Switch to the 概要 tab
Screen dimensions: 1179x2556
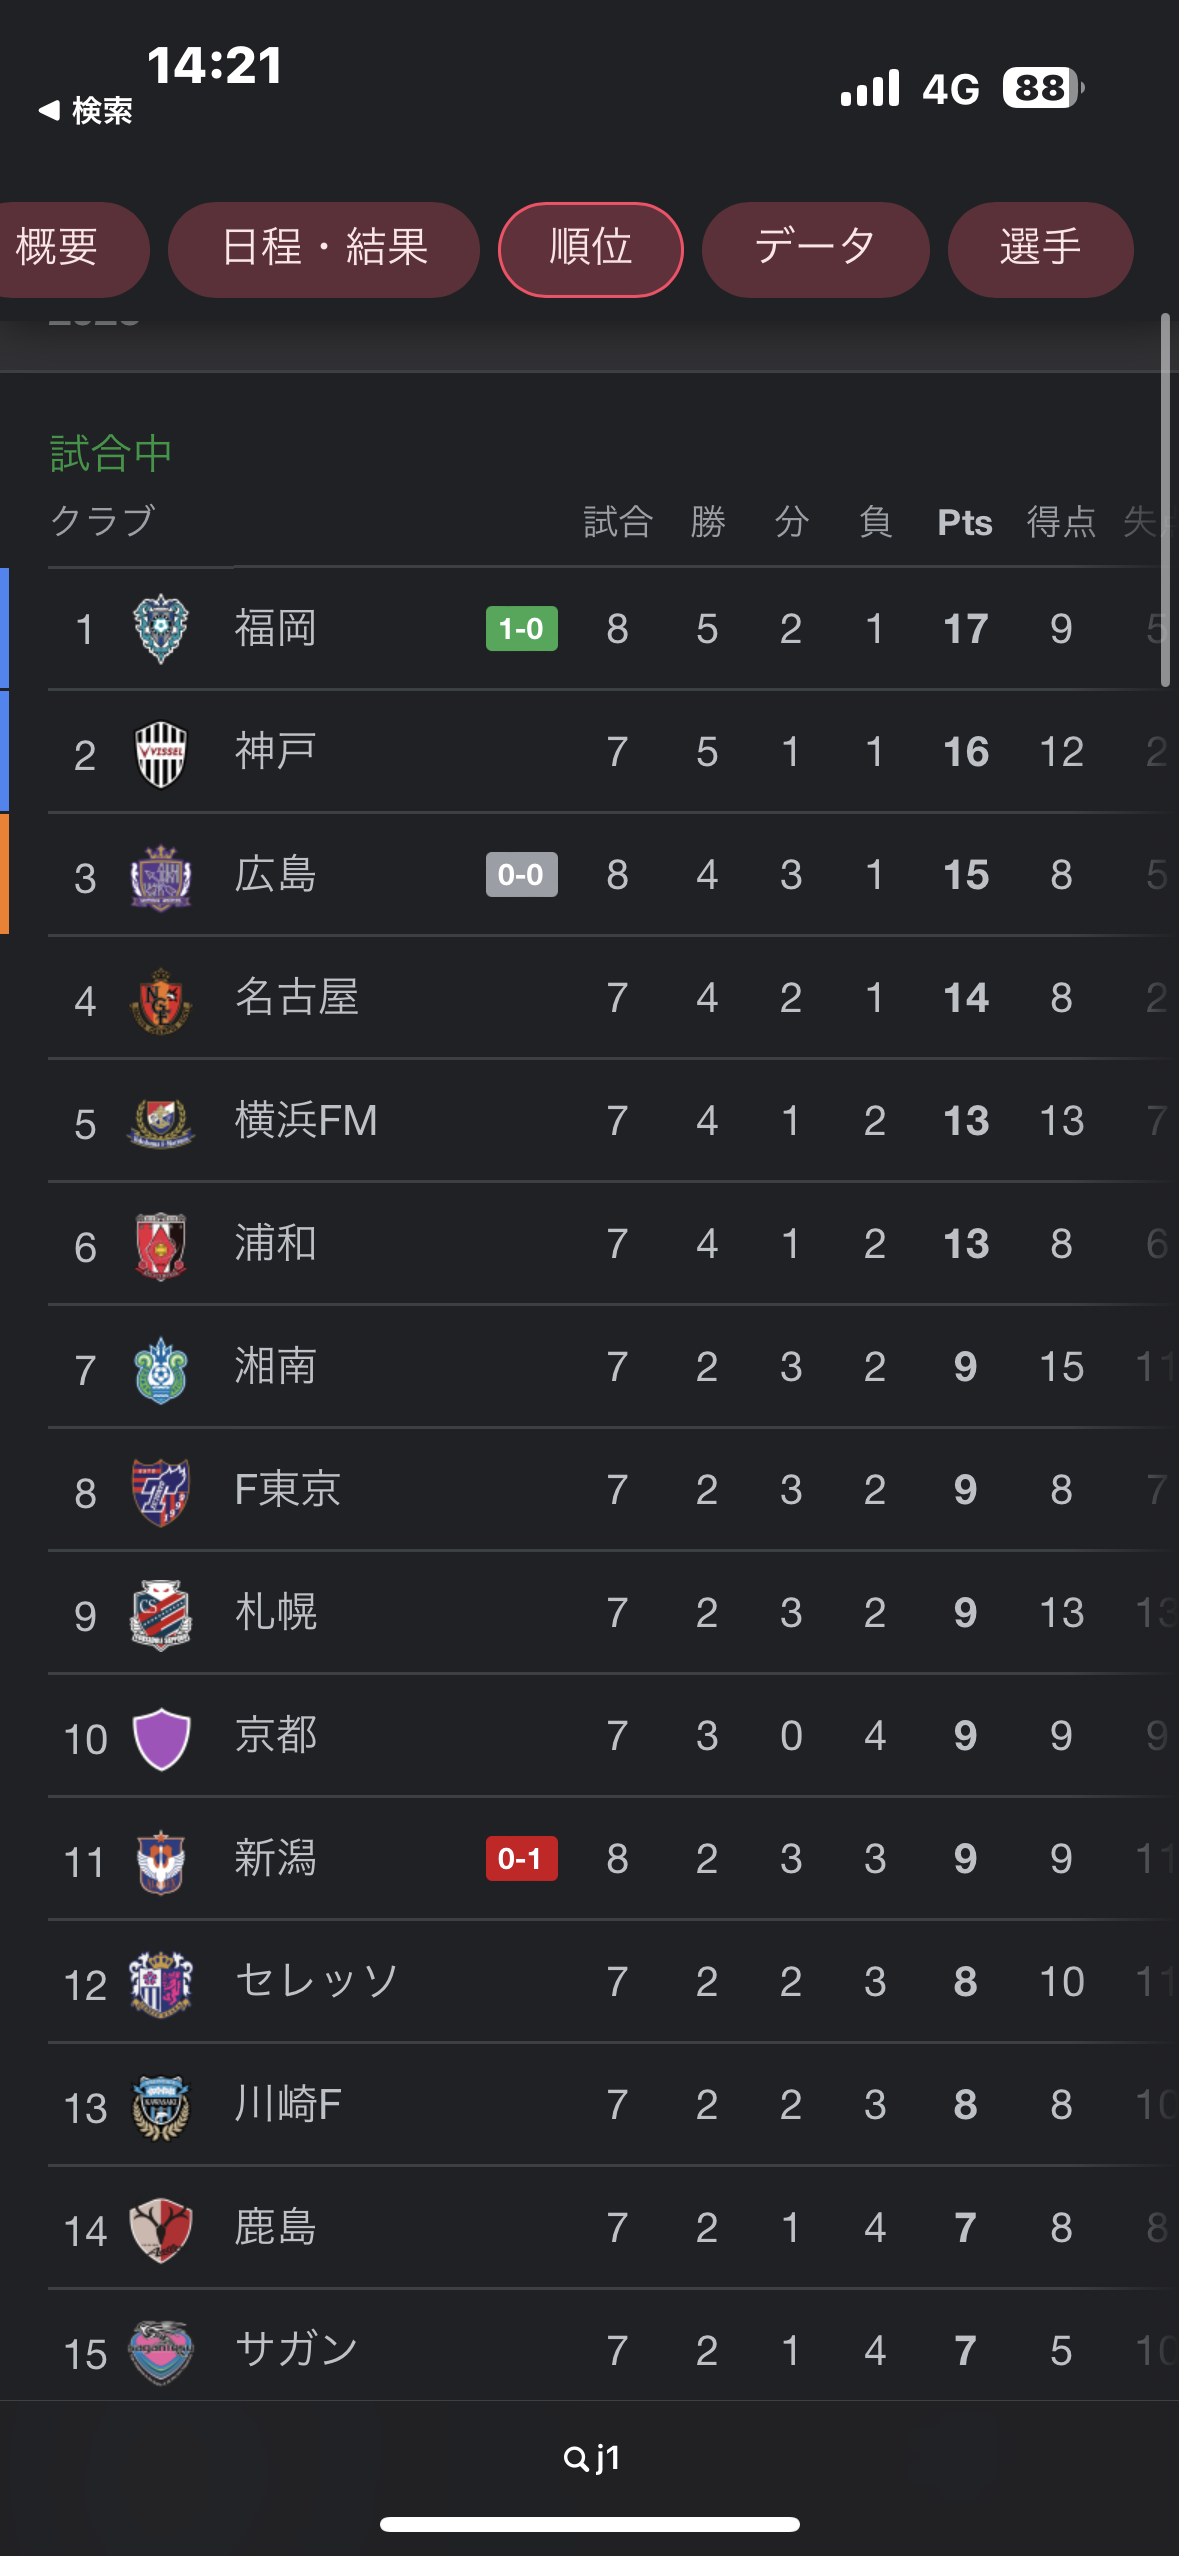pos(60,249)
